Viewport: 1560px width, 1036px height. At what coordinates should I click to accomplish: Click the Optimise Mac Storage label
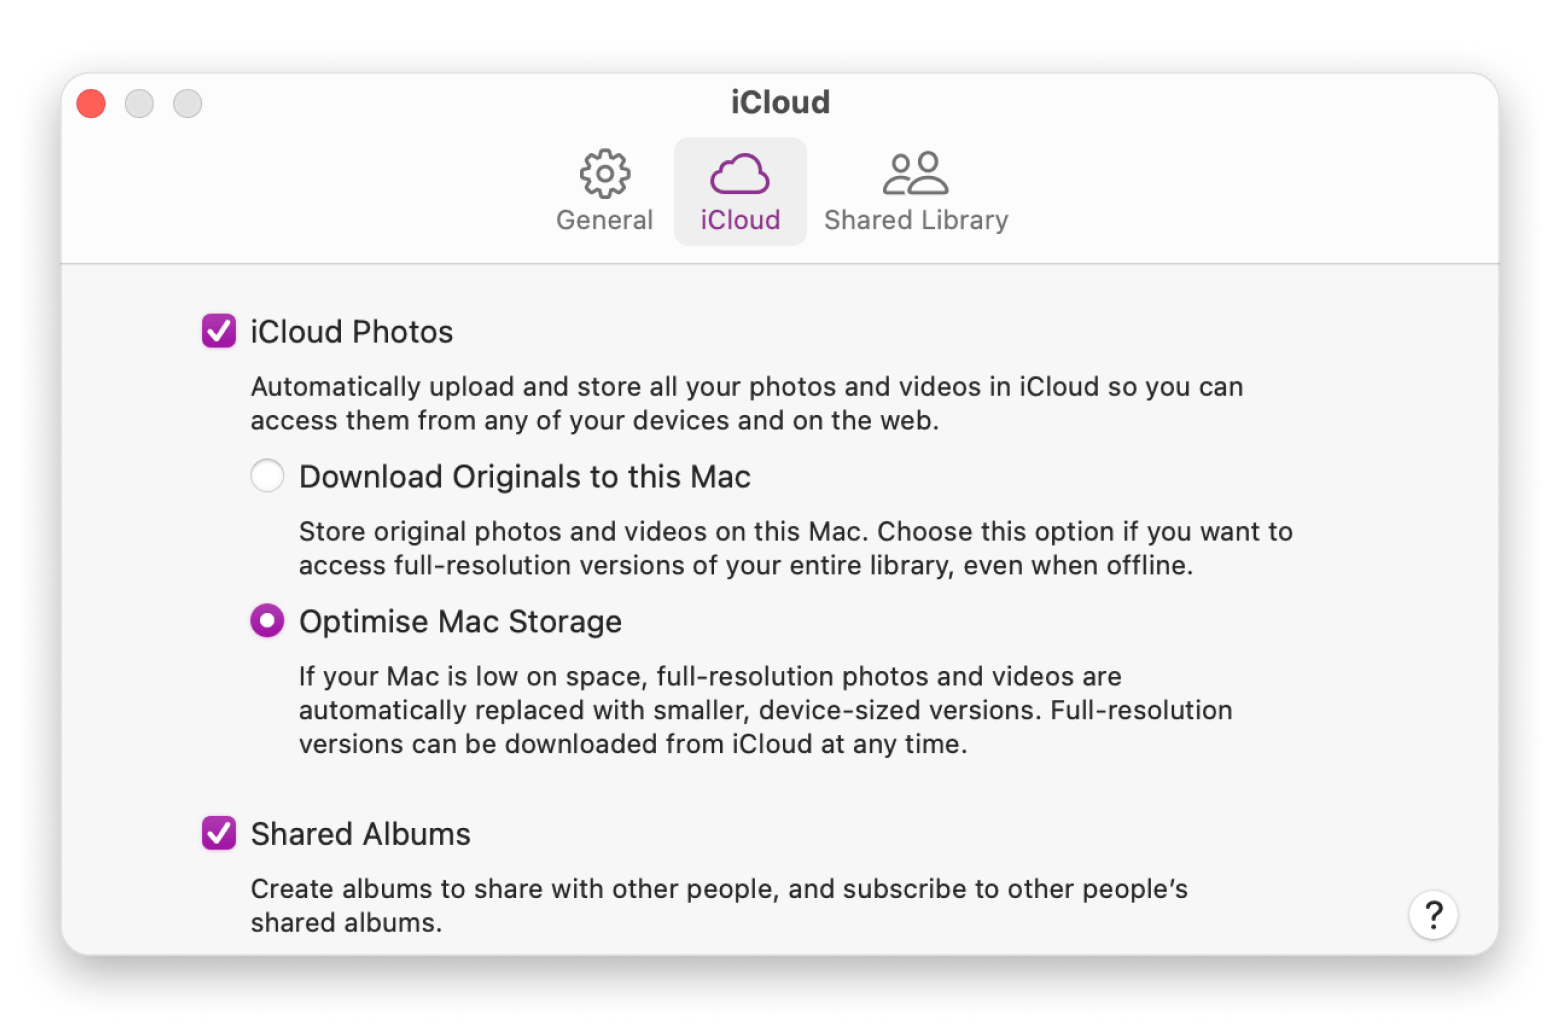[x=460, y=622]
